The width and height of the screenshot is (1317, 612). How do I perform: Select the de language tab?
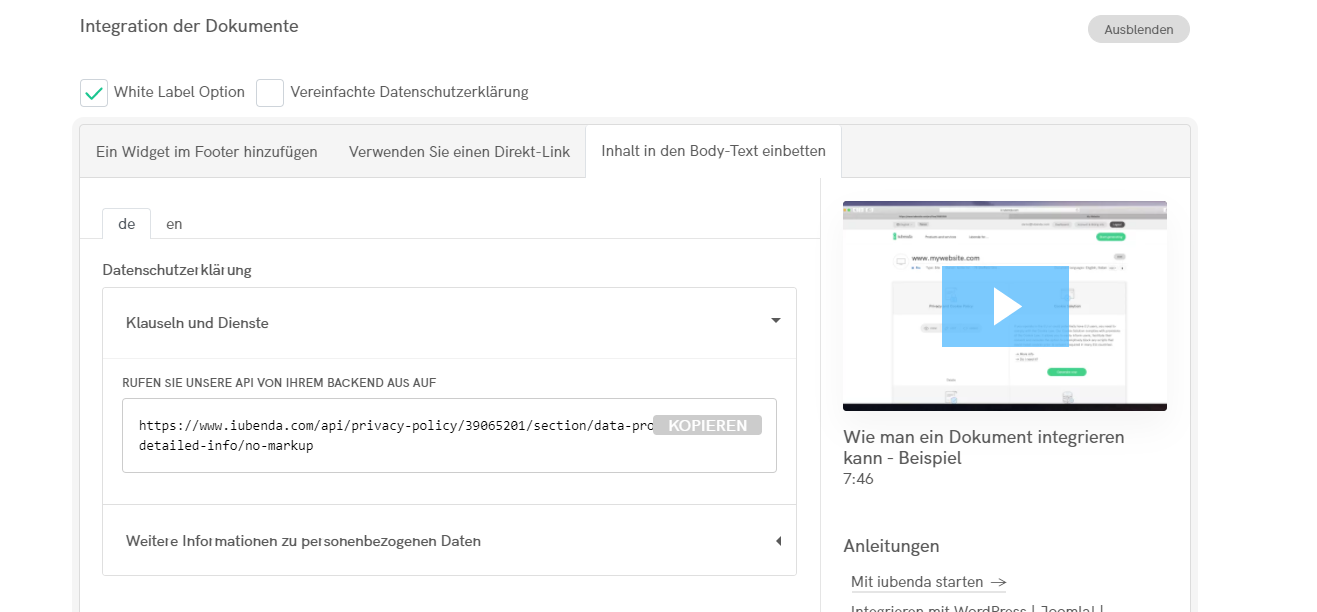pos(126,224)
